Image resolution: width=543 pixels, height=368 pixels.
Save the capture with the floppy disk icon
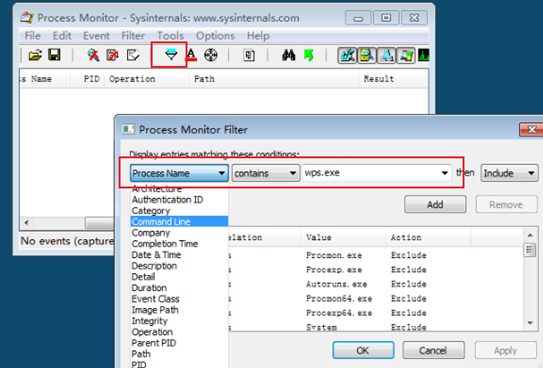[x=54, y=55]
